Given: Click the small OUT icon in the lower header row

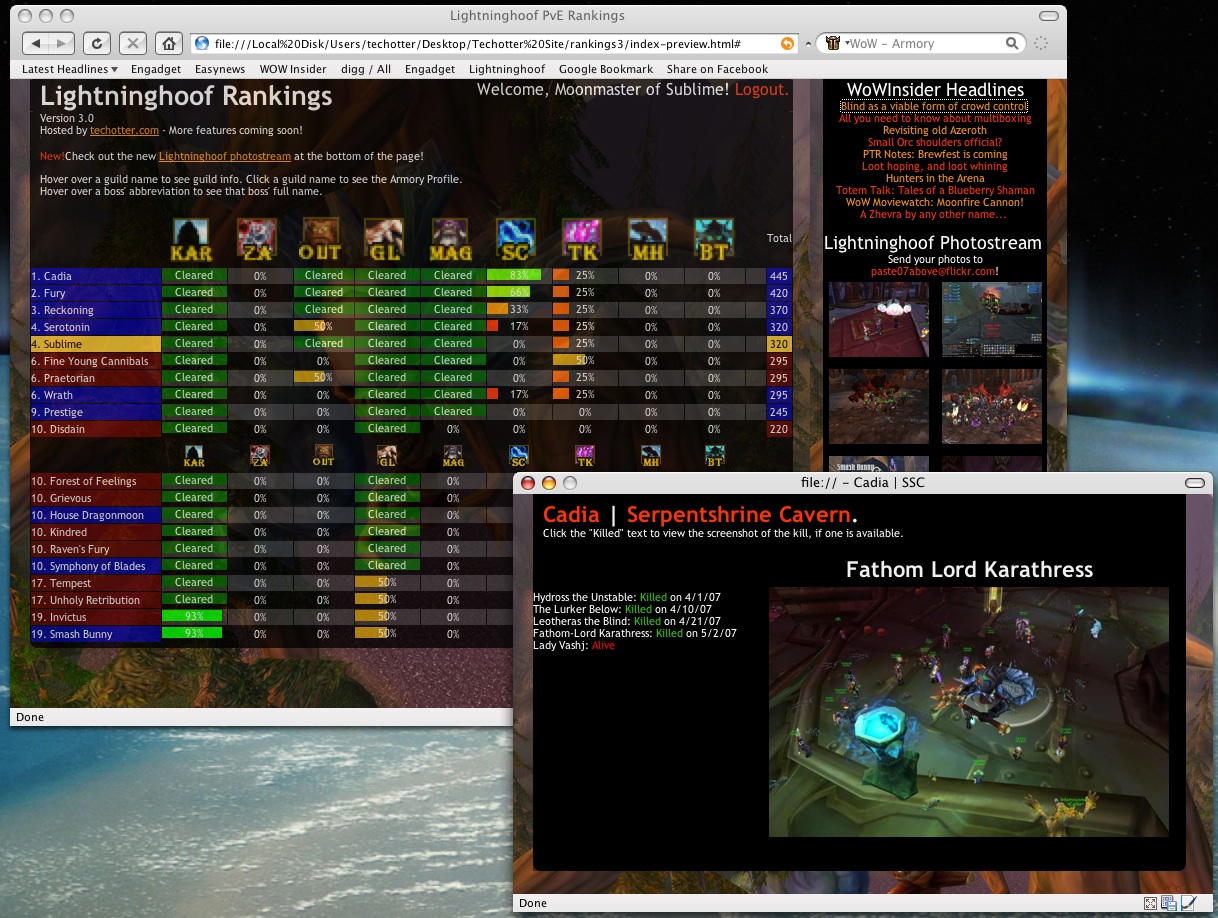Looking at the screenshot, I should [x=323, y=456].
